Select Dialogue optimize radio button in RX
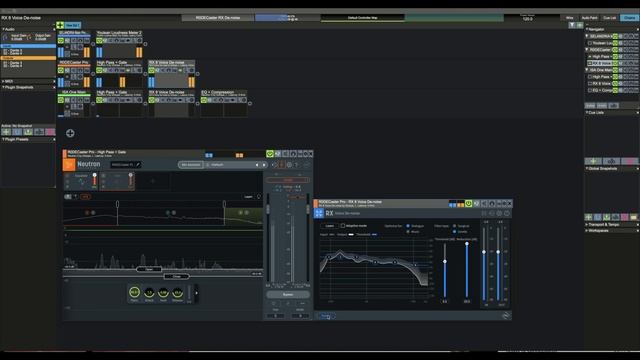This screenshot has height=360, width=640. 408,226
